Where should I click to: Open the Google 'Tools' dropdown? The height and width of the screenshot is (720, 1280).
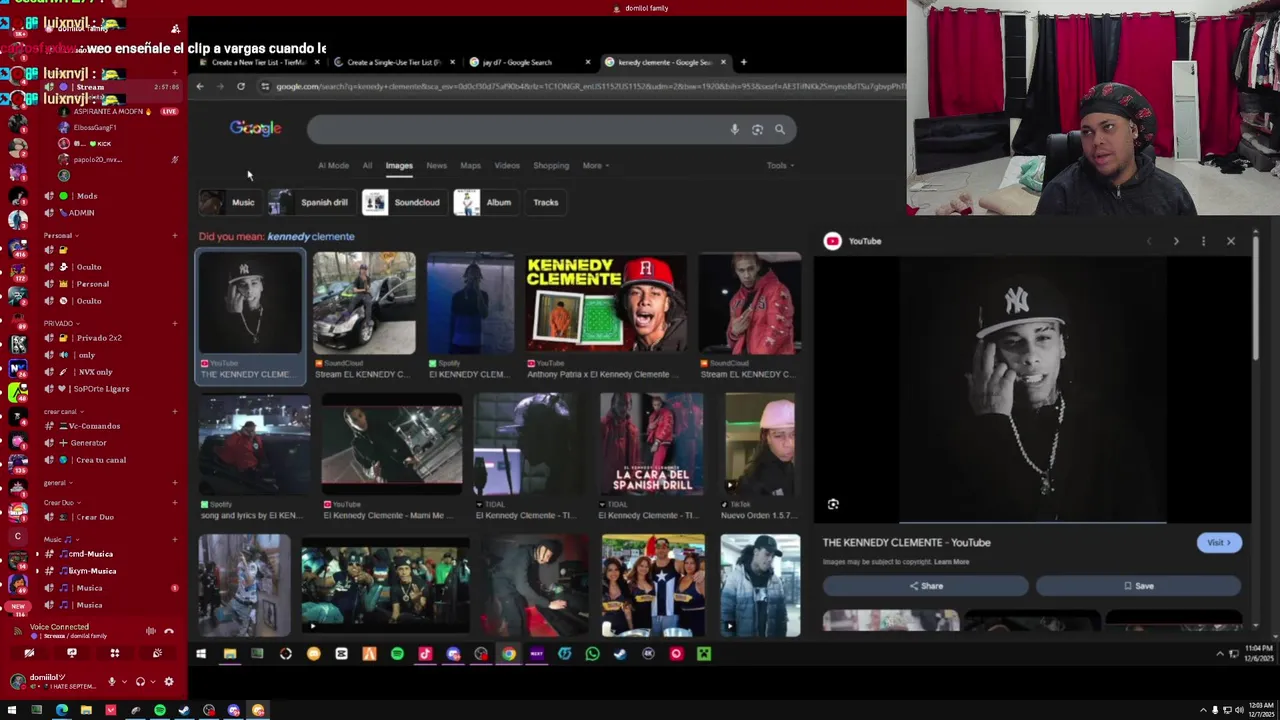coord(780,165)
